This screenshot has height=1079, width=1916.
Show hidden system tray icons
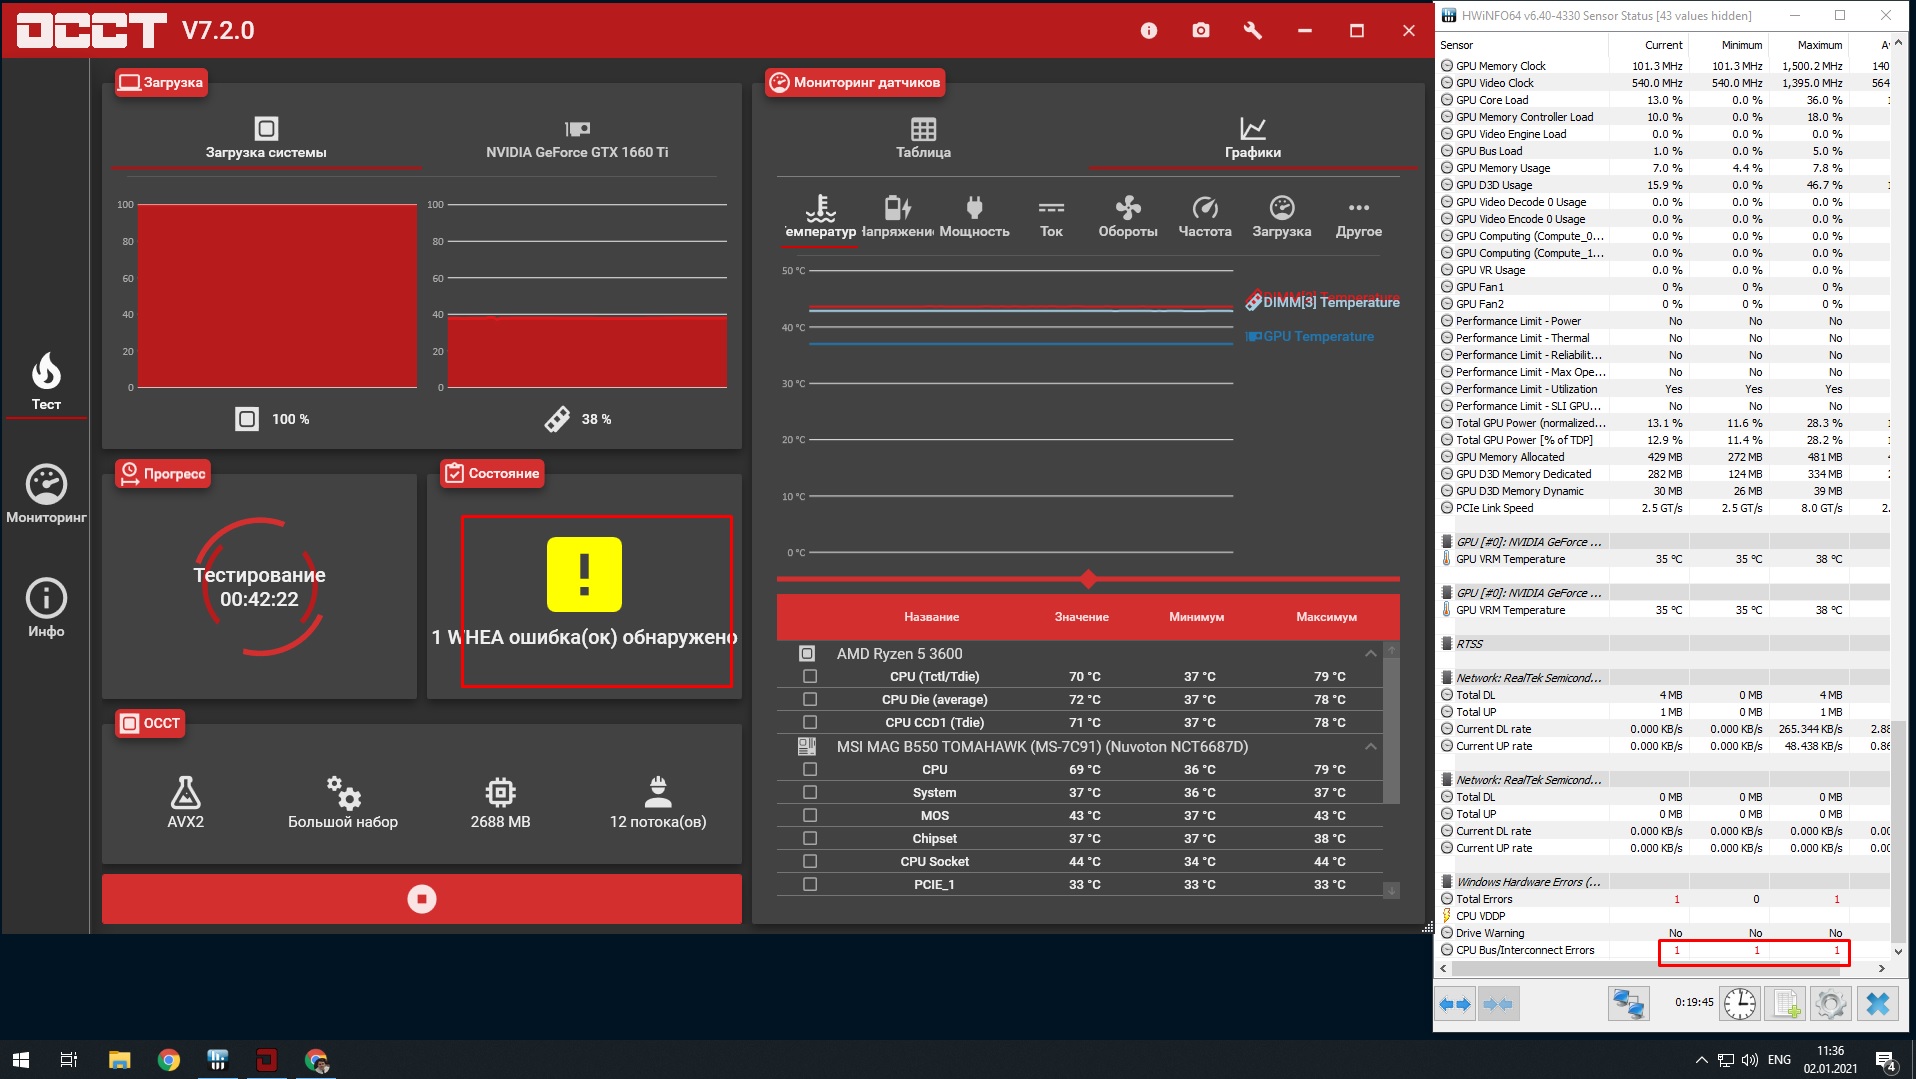coord(1701,1060)
